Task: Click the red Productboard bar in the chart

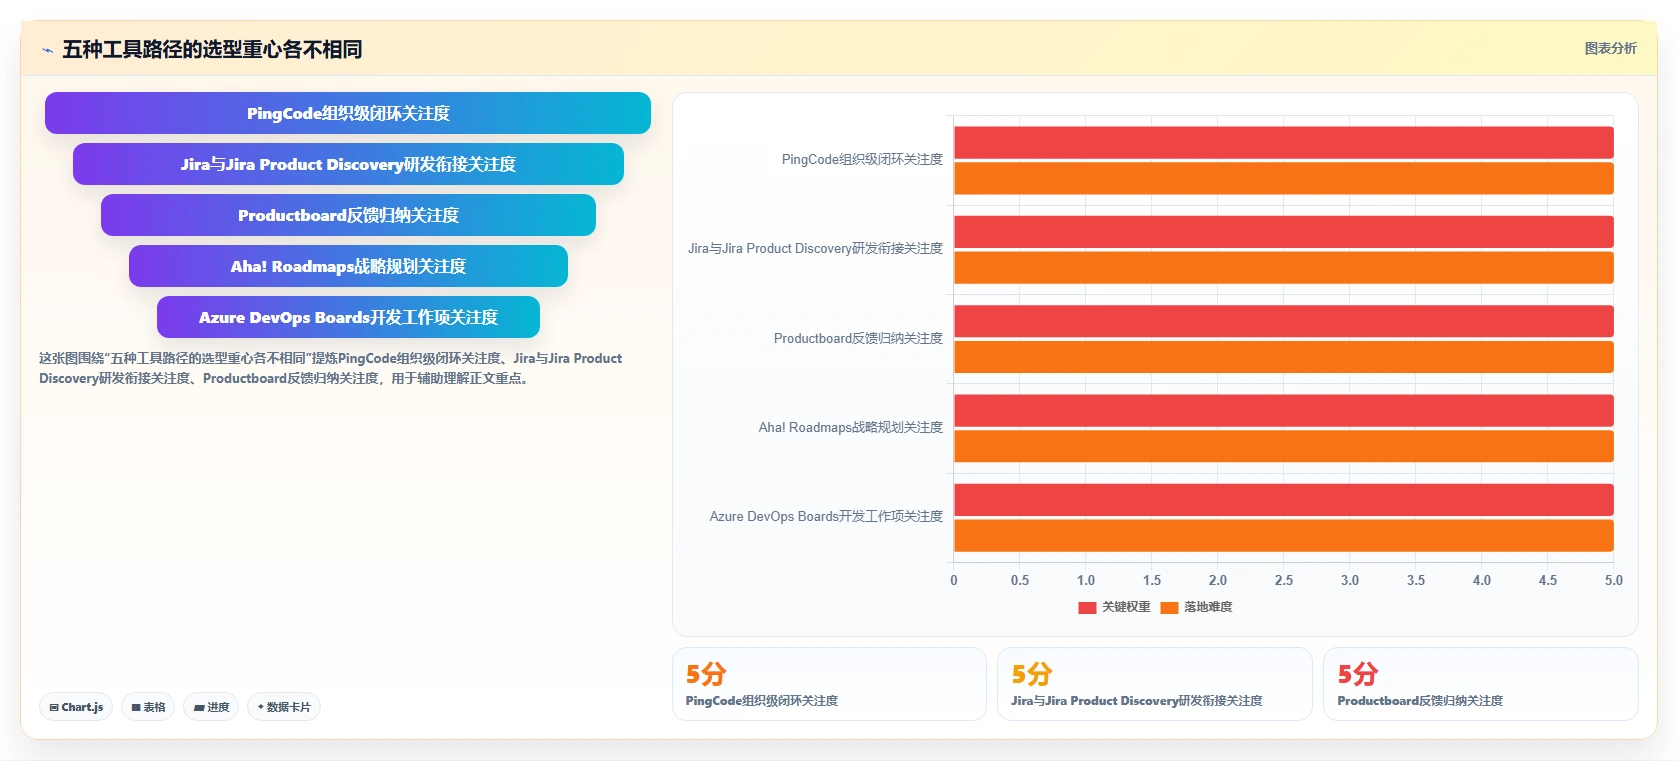Action: (1284, 321)
